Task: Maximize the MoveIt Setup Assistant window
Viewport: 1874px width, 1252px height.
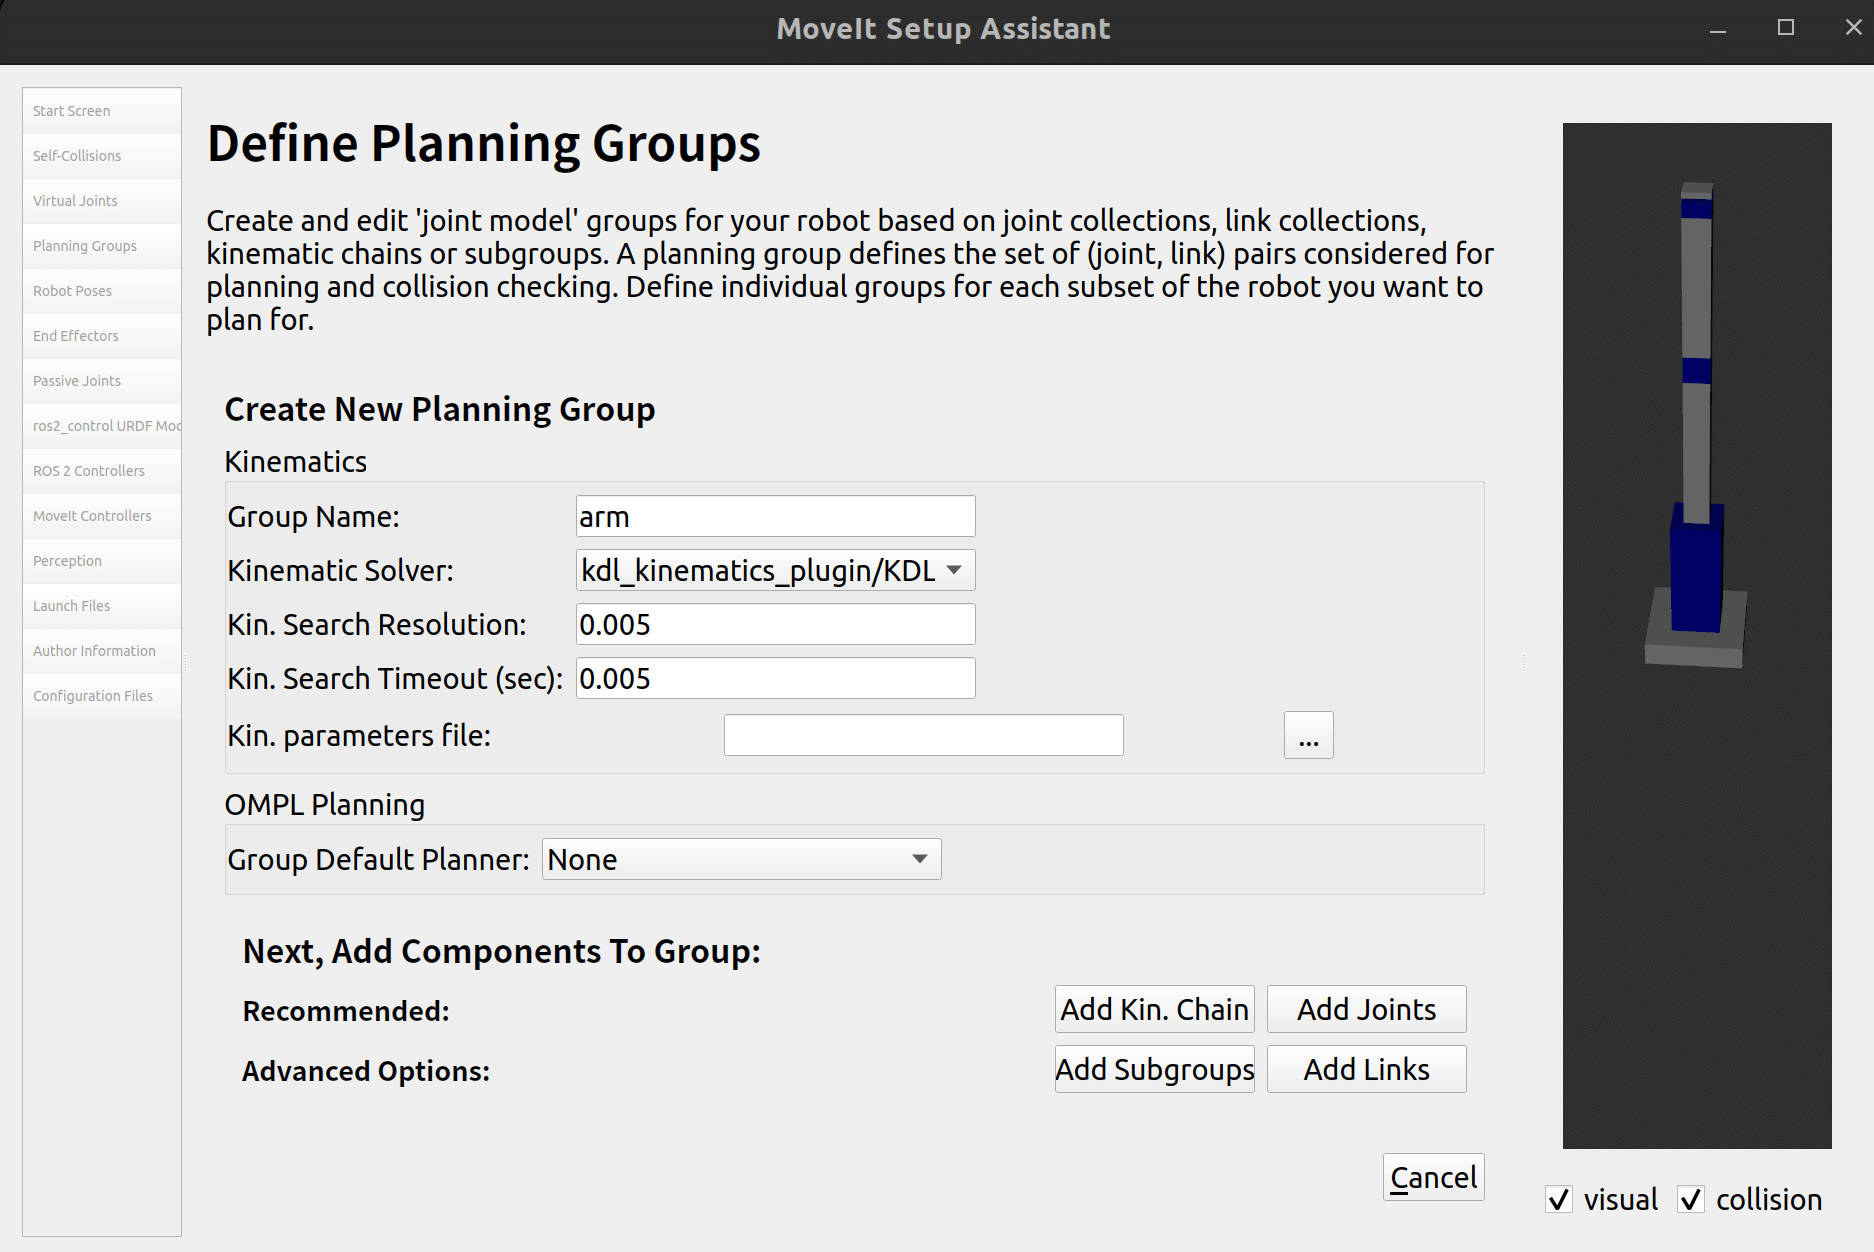Action: (1785, 28)
